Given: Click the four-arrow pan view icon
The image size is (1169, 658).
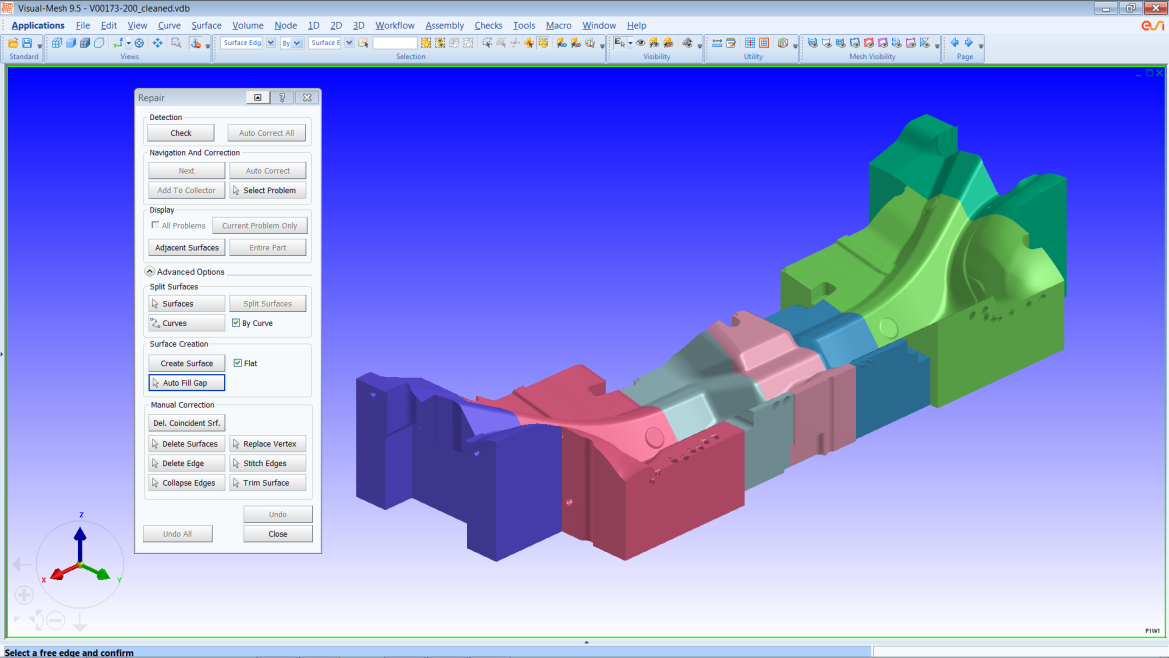Looking at the screenshot, I should [157, 43].
